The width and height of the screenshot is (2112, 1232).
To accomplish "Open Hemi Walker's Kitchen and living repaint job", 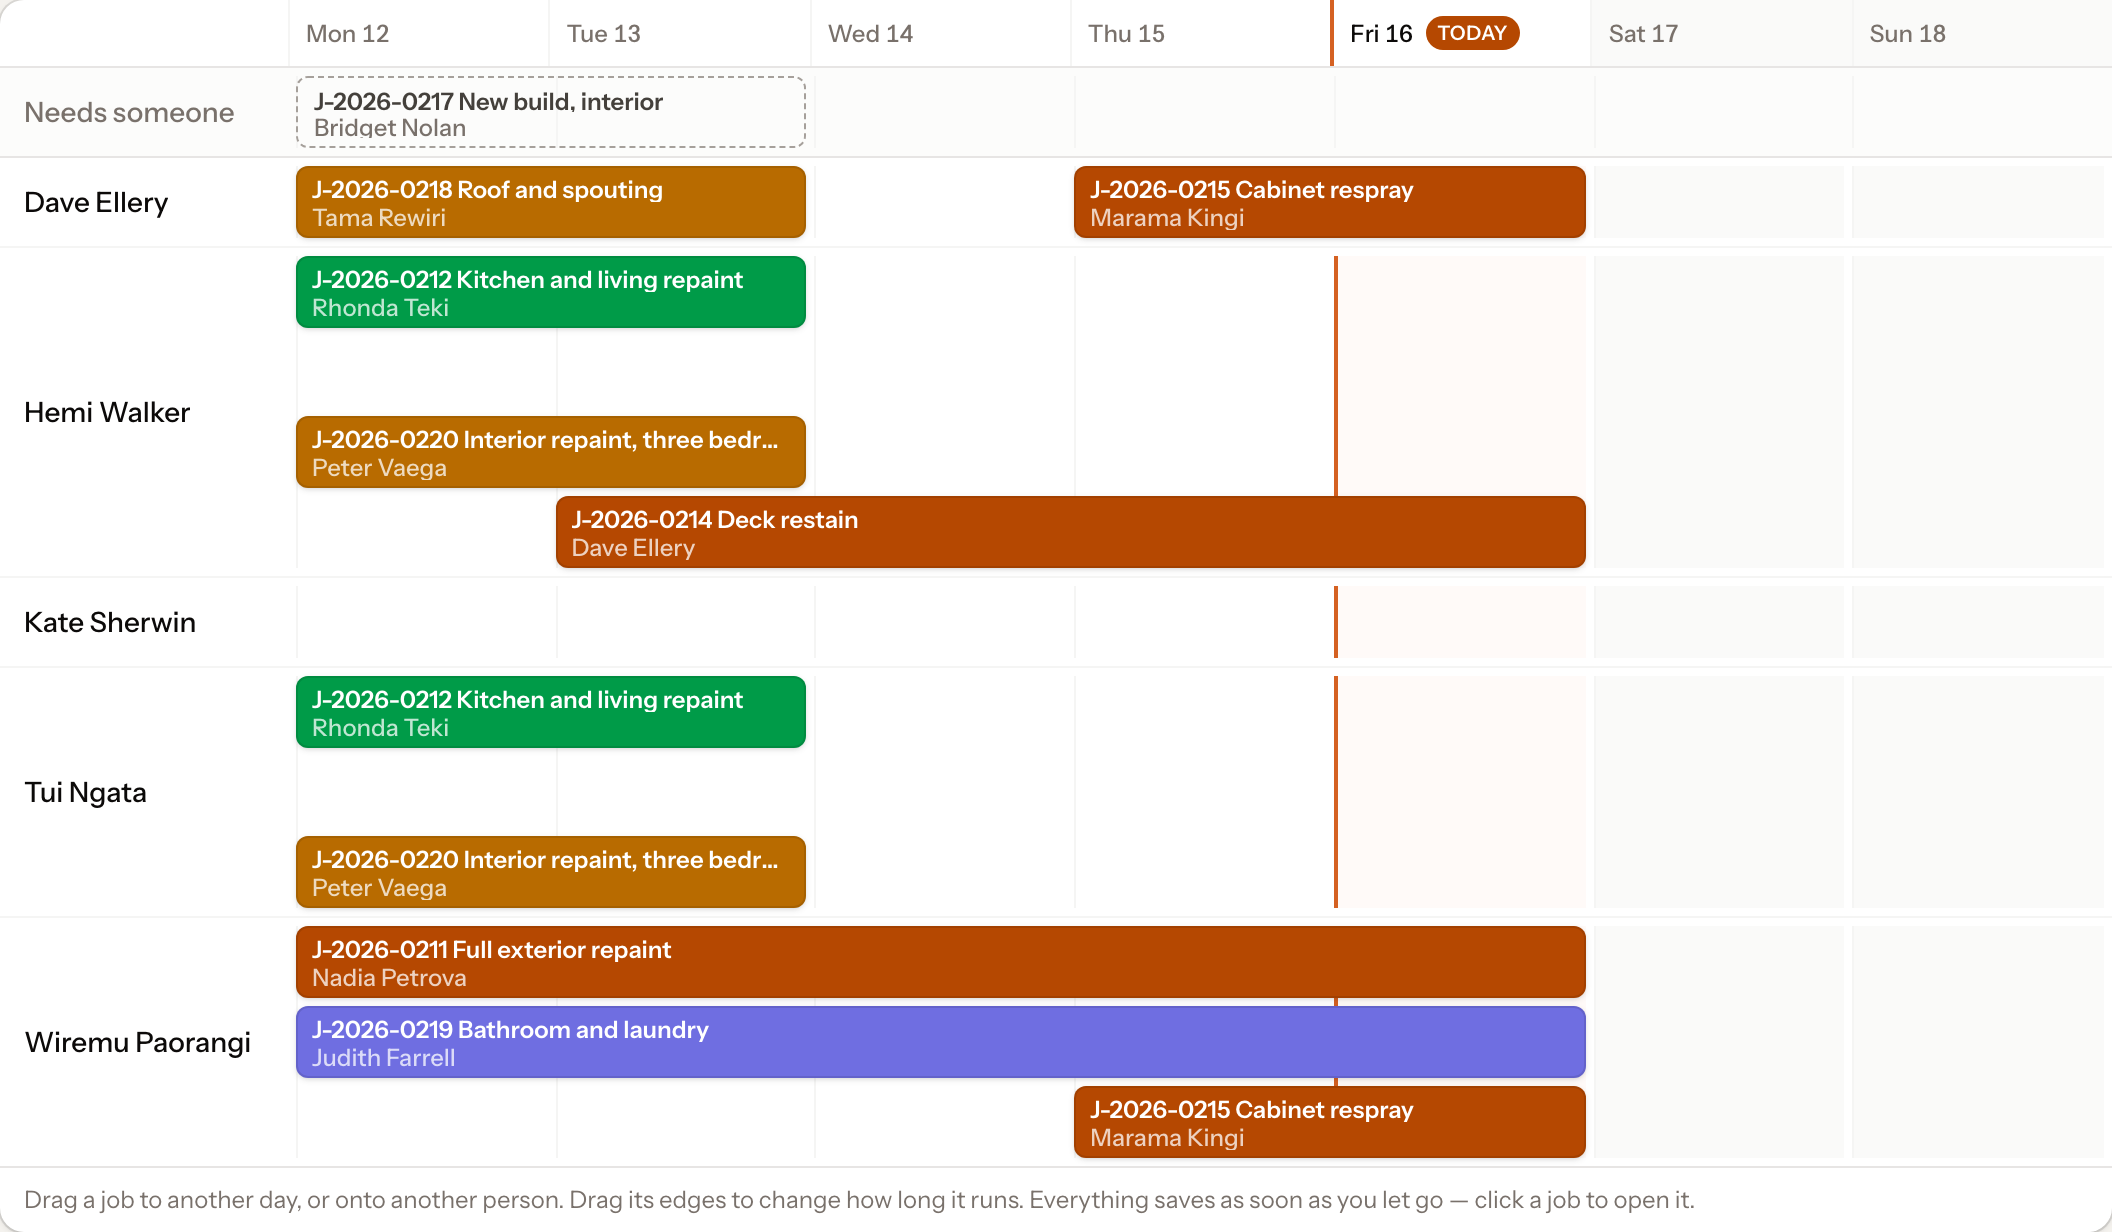I will point(551,292).
